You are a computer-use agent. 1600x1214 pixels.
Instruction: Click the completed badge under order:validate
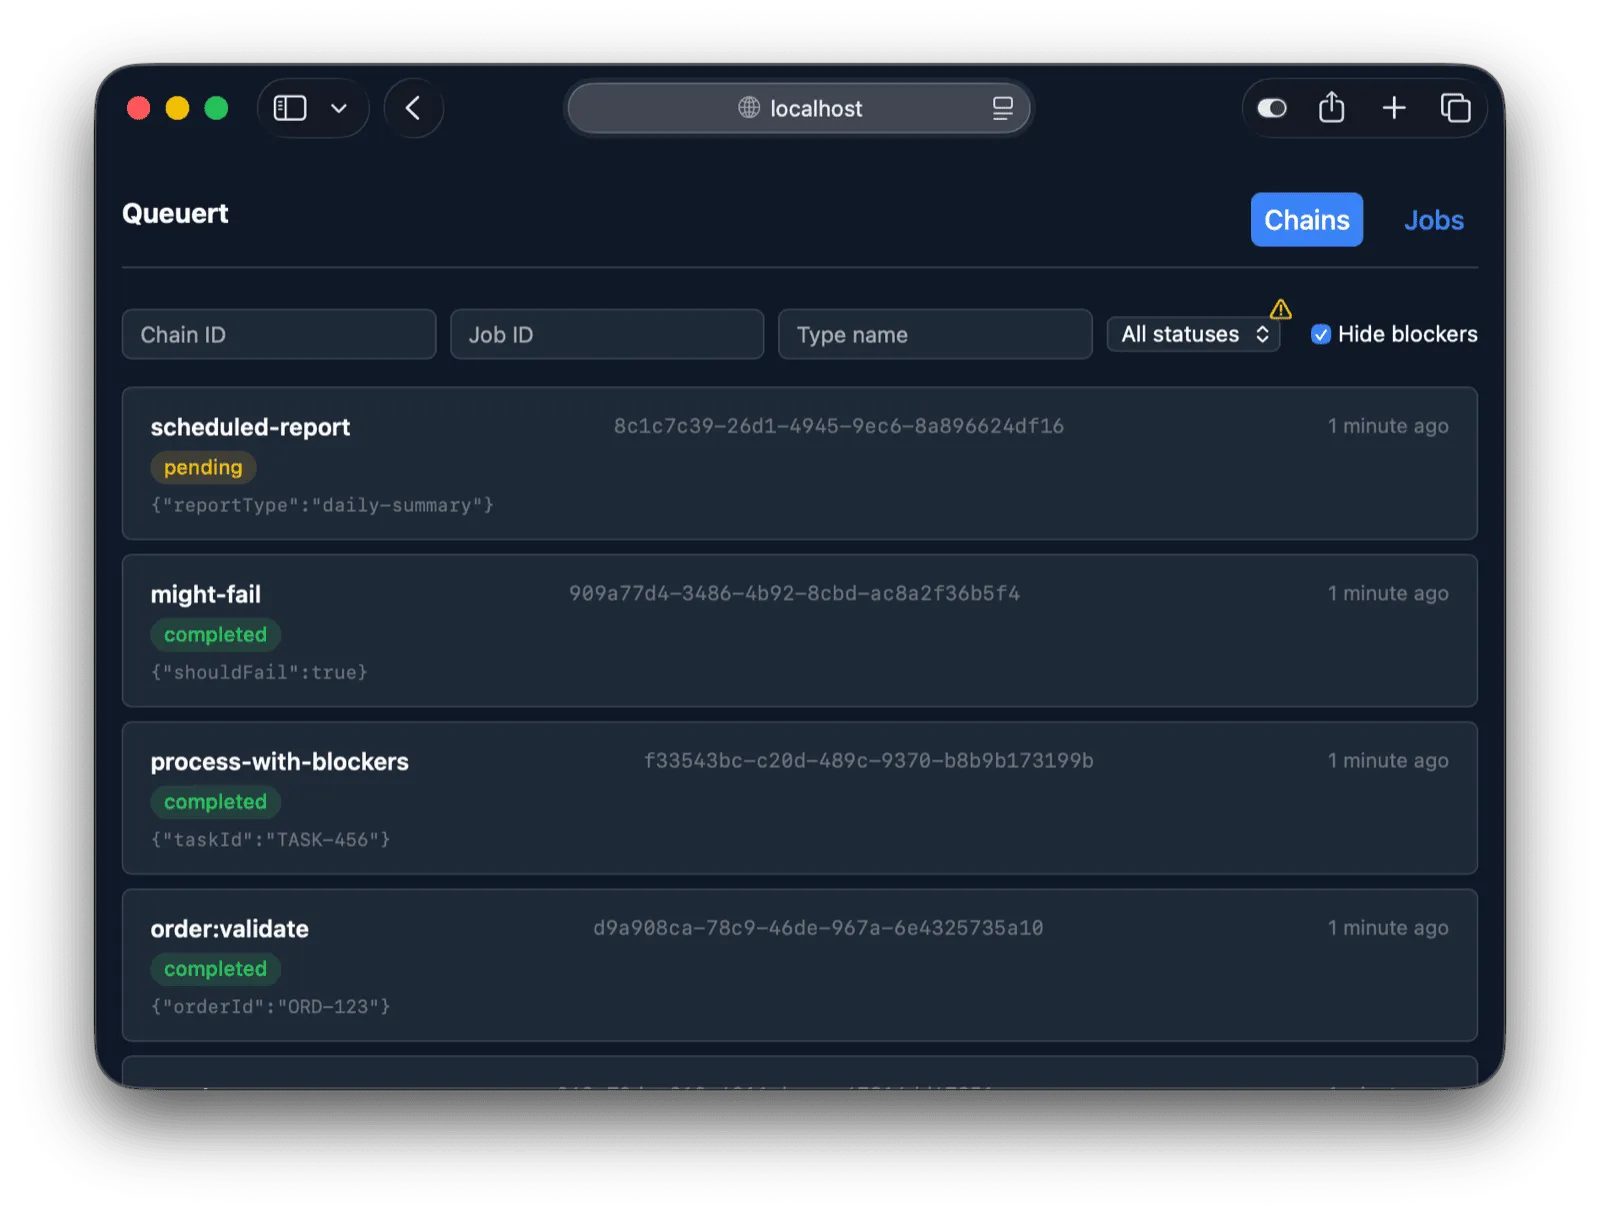[215, 968]
